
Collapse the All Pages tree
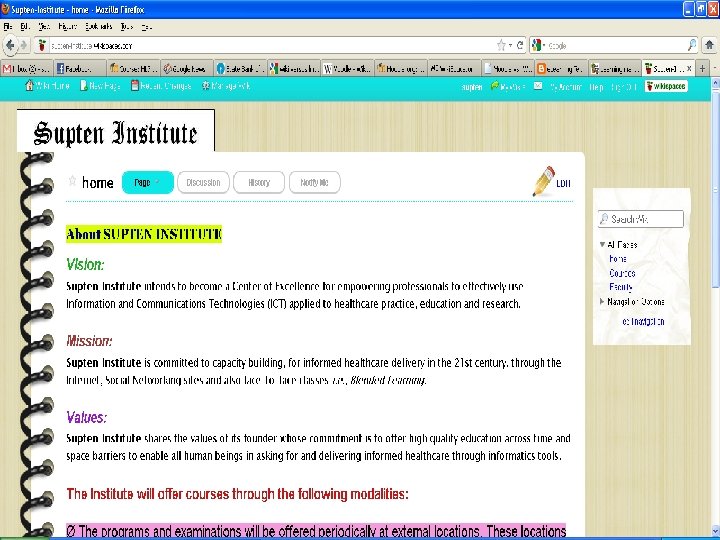[602, 244]
